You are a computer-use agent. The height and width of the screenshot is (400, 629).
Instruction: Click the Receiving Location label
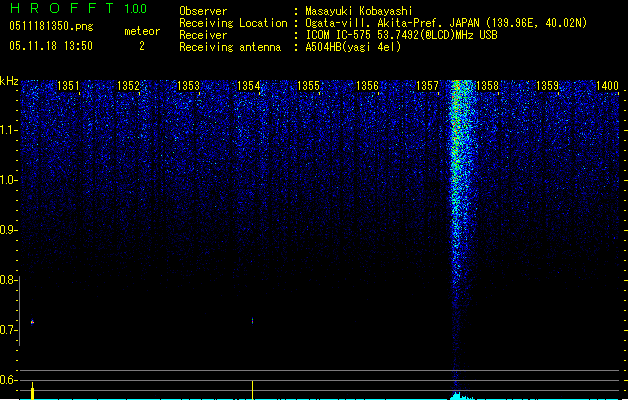233,23
